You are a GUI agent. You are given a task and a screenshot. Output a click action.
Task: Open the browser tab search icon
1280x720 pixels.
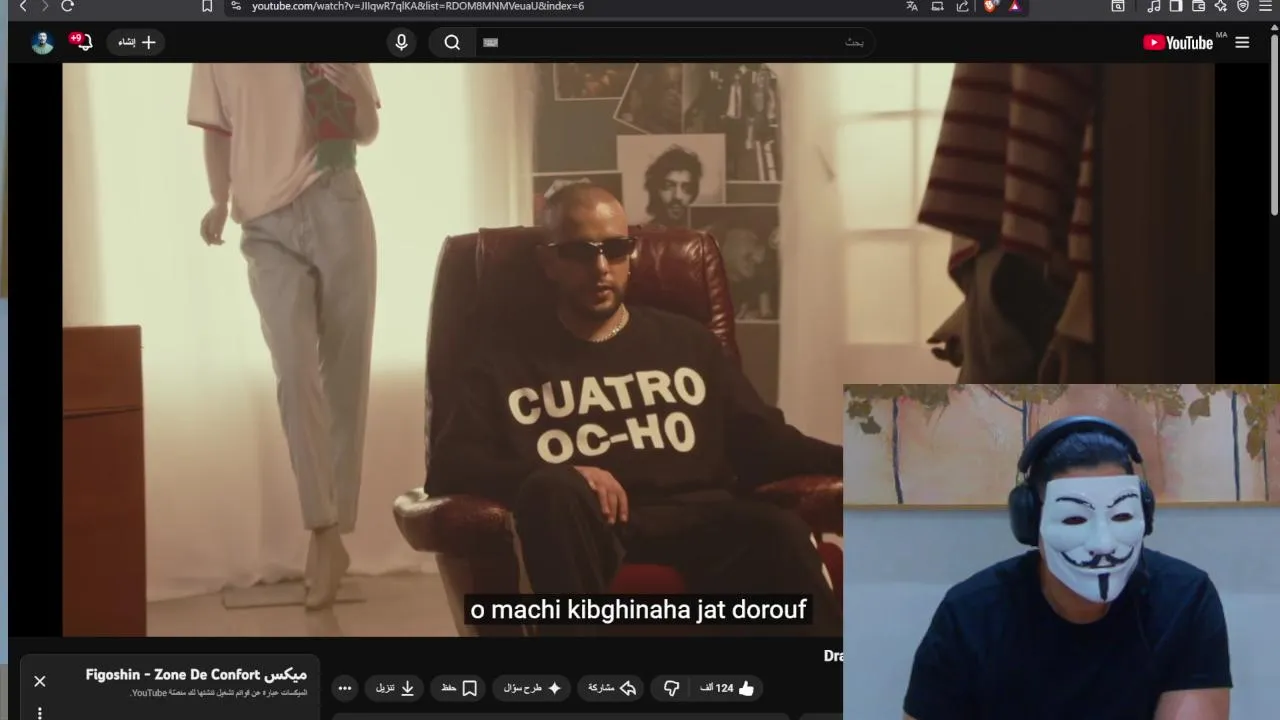pos(1118,6)
